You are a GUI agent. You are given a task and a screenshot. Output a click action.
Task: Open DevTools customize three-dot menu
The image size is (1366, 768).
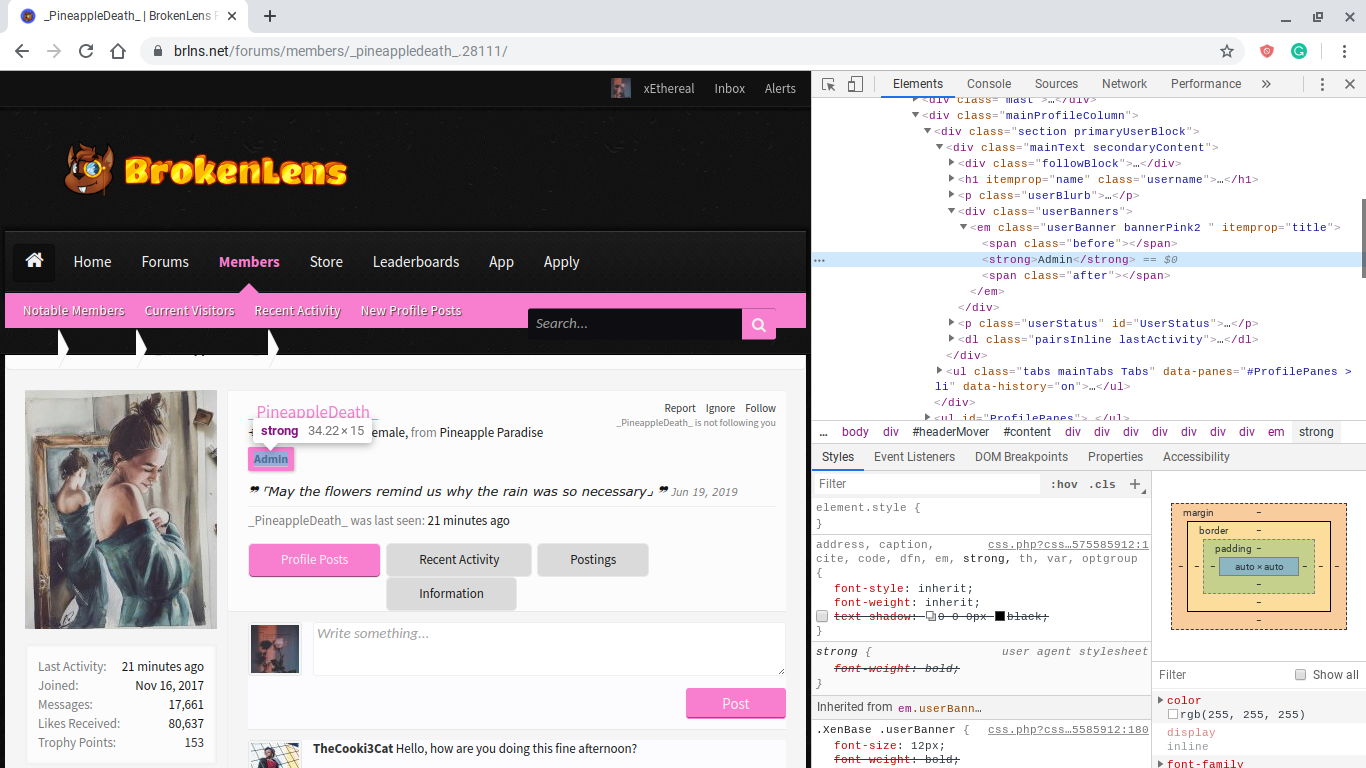(x=1322, y=84)
